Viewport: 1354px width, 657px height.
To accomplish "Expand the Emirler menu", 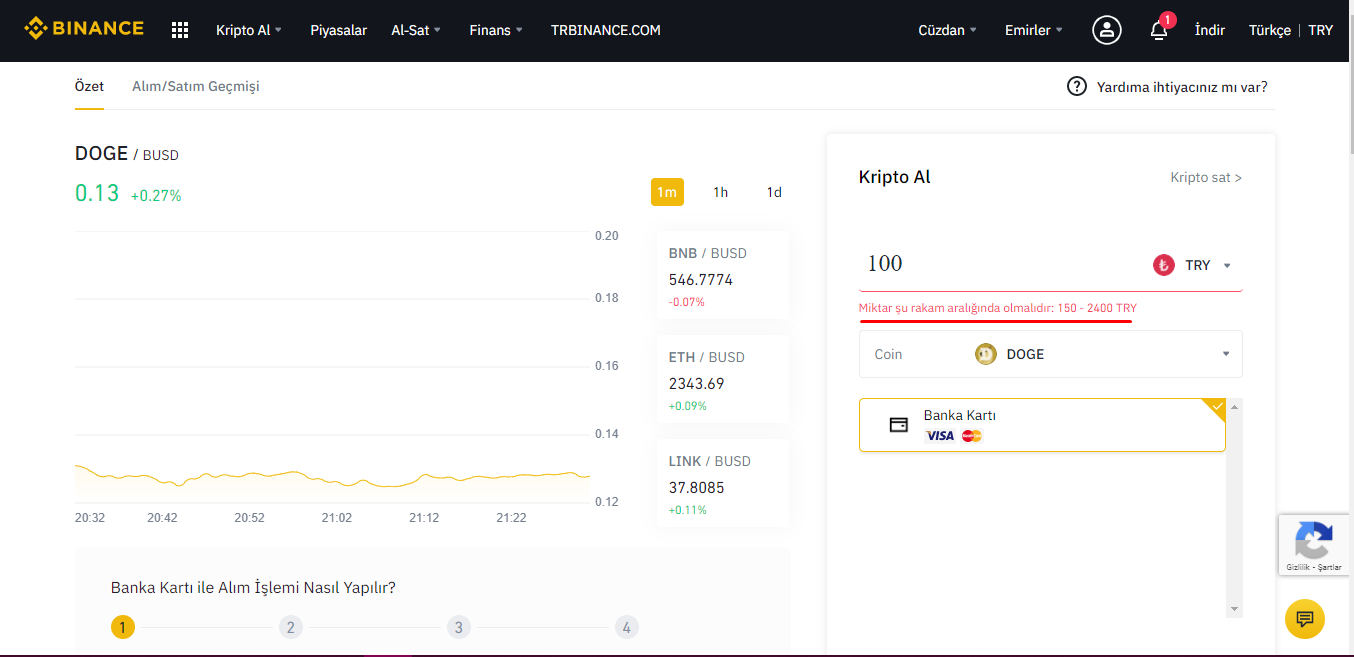I will point(1034,30).
